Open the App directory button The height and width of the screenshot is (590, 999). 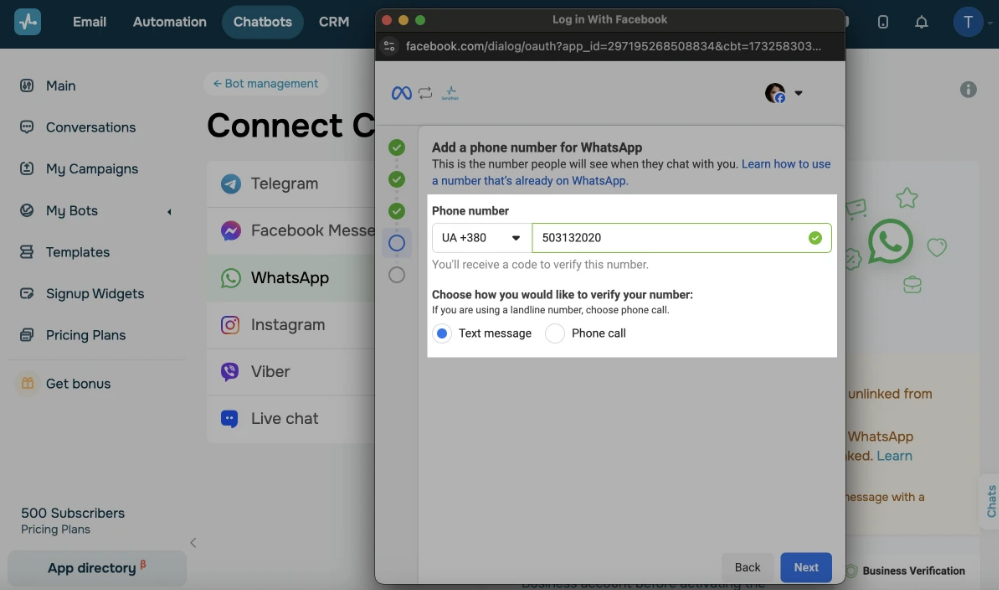[97, 568]
